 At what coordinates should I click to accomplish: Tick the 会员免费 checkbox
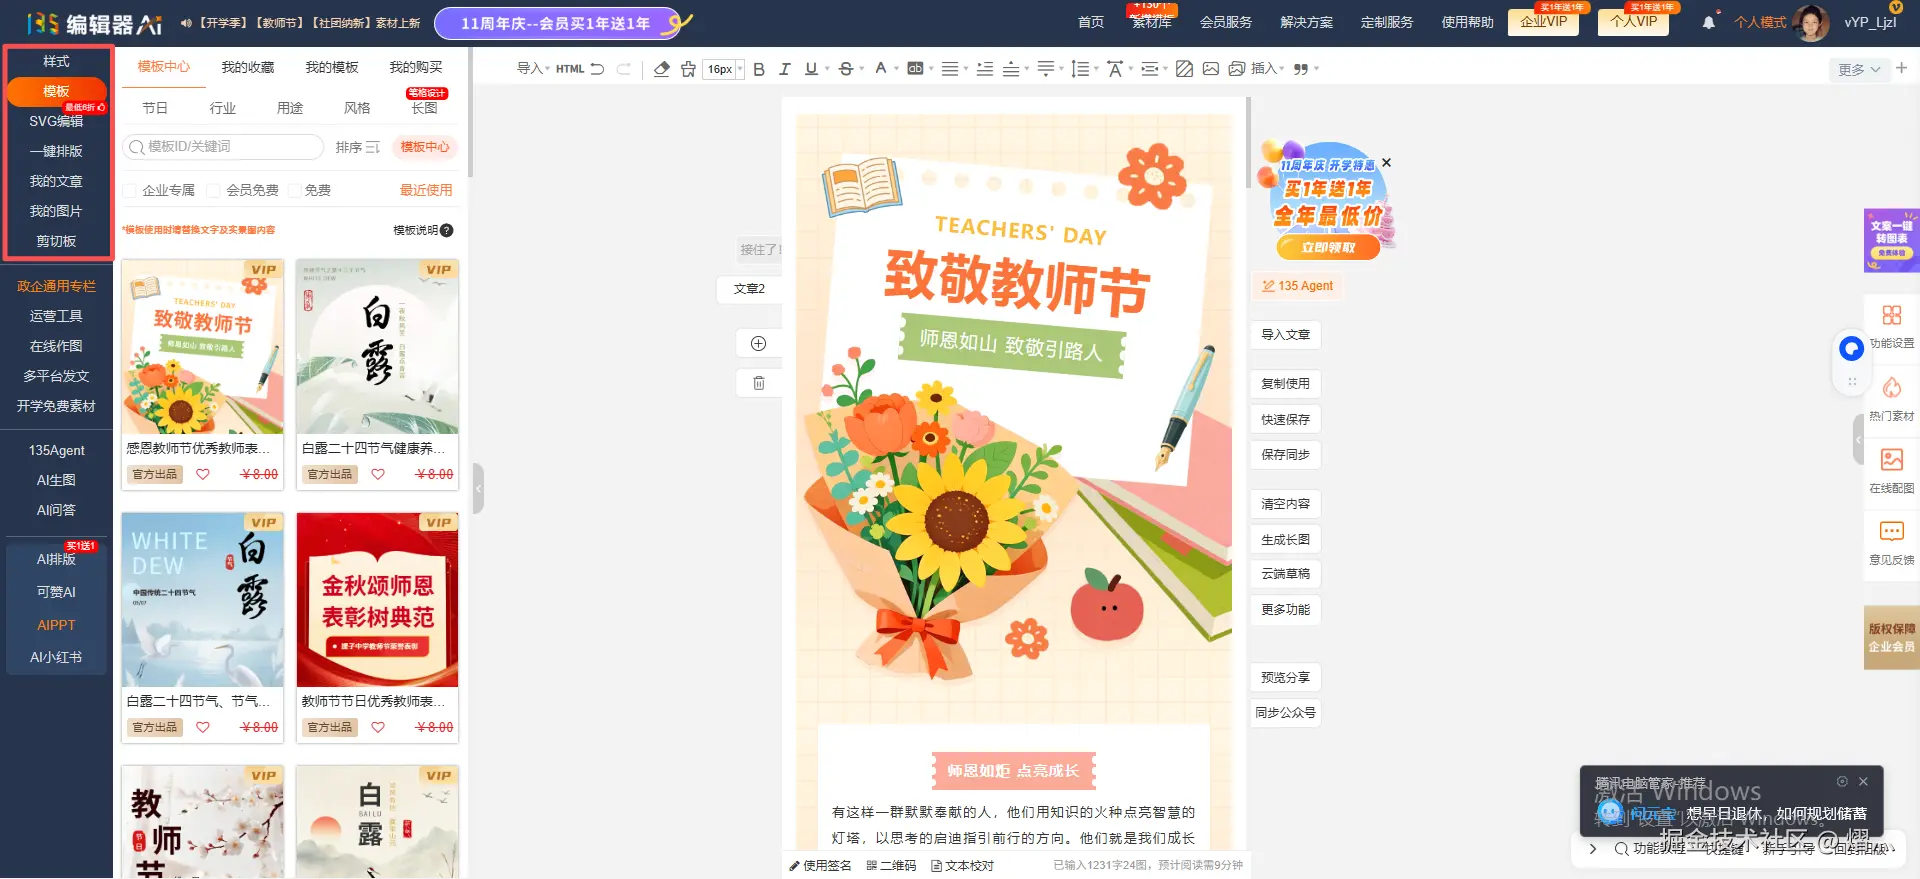pos(213,190)
